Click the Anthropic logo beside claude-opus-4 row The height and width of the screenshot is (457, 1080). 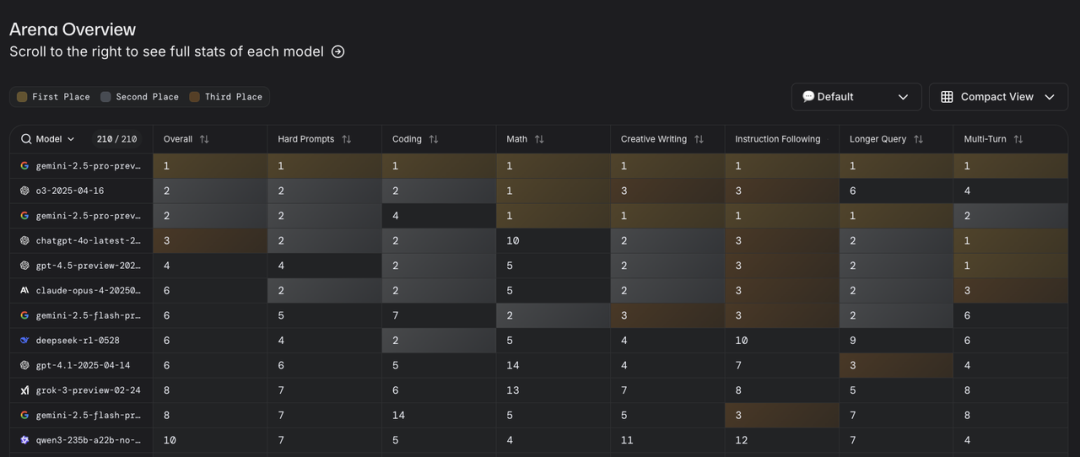(25, 291)
